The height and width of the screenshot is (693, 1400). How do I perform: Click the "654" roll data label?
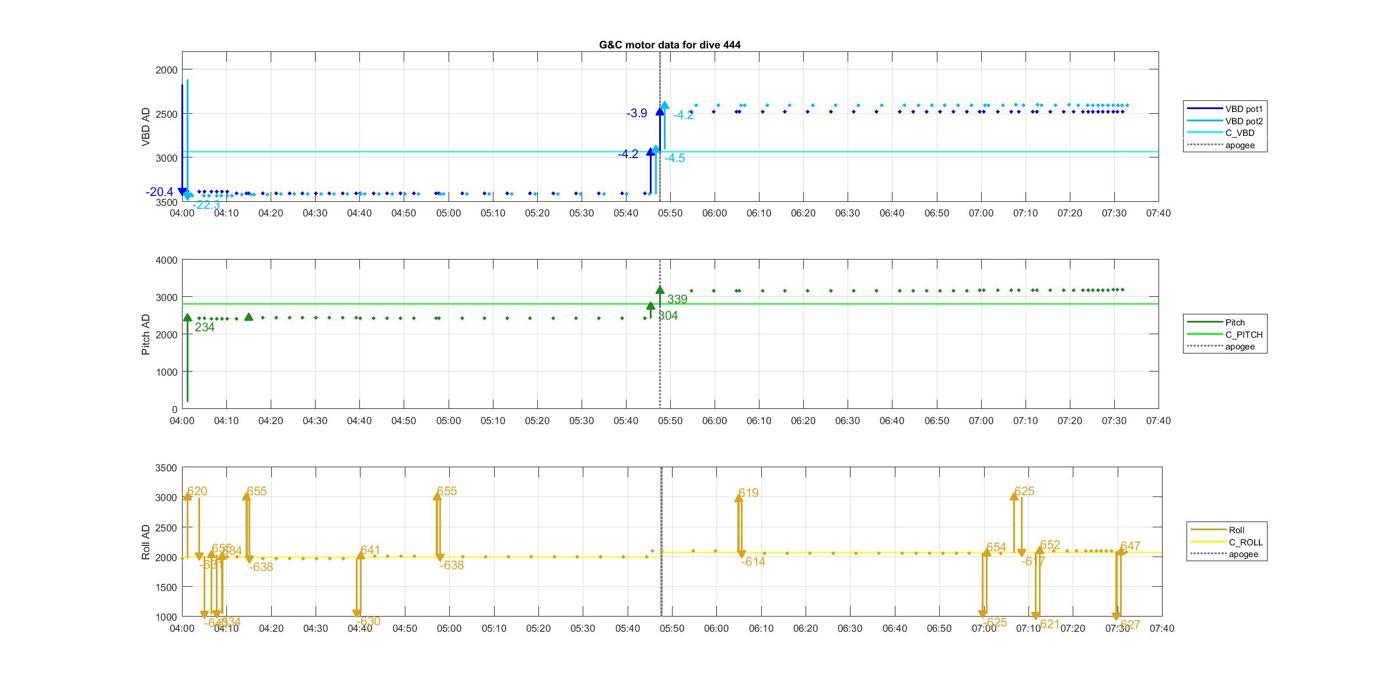point(996,548)
